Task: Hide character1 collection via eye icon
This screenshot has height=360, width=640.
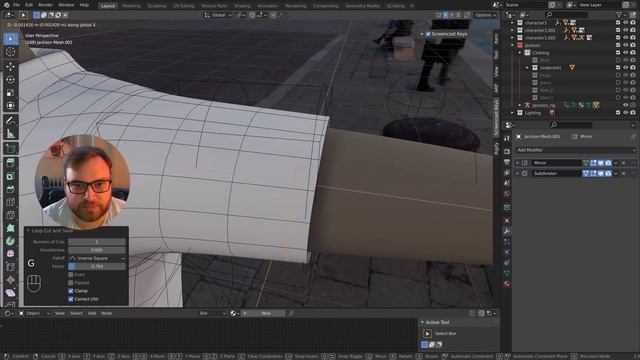Action: (x=625, y=23)
